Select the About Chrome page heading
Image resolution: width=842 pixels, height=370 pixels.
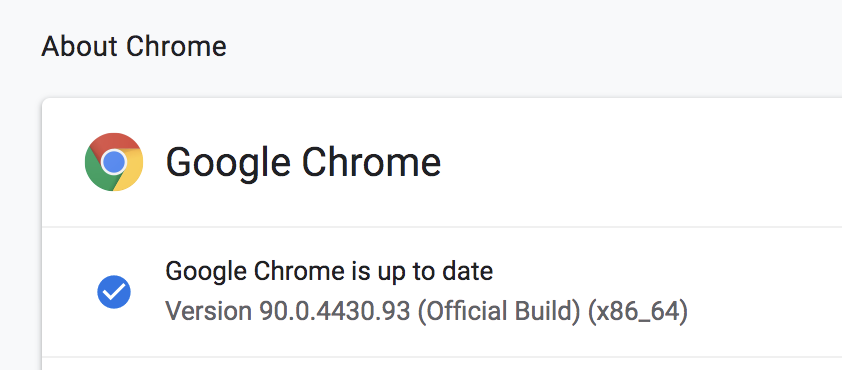pos(134,46)
